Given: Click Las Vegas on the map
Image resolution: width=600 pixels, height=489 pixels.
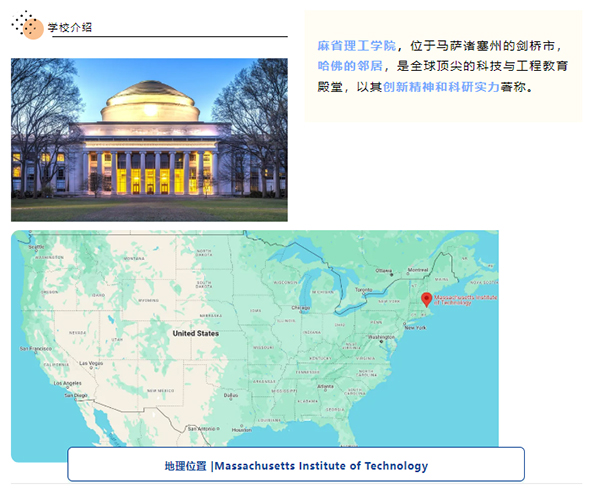Looking at the screenshot, I should coord(91,363).
